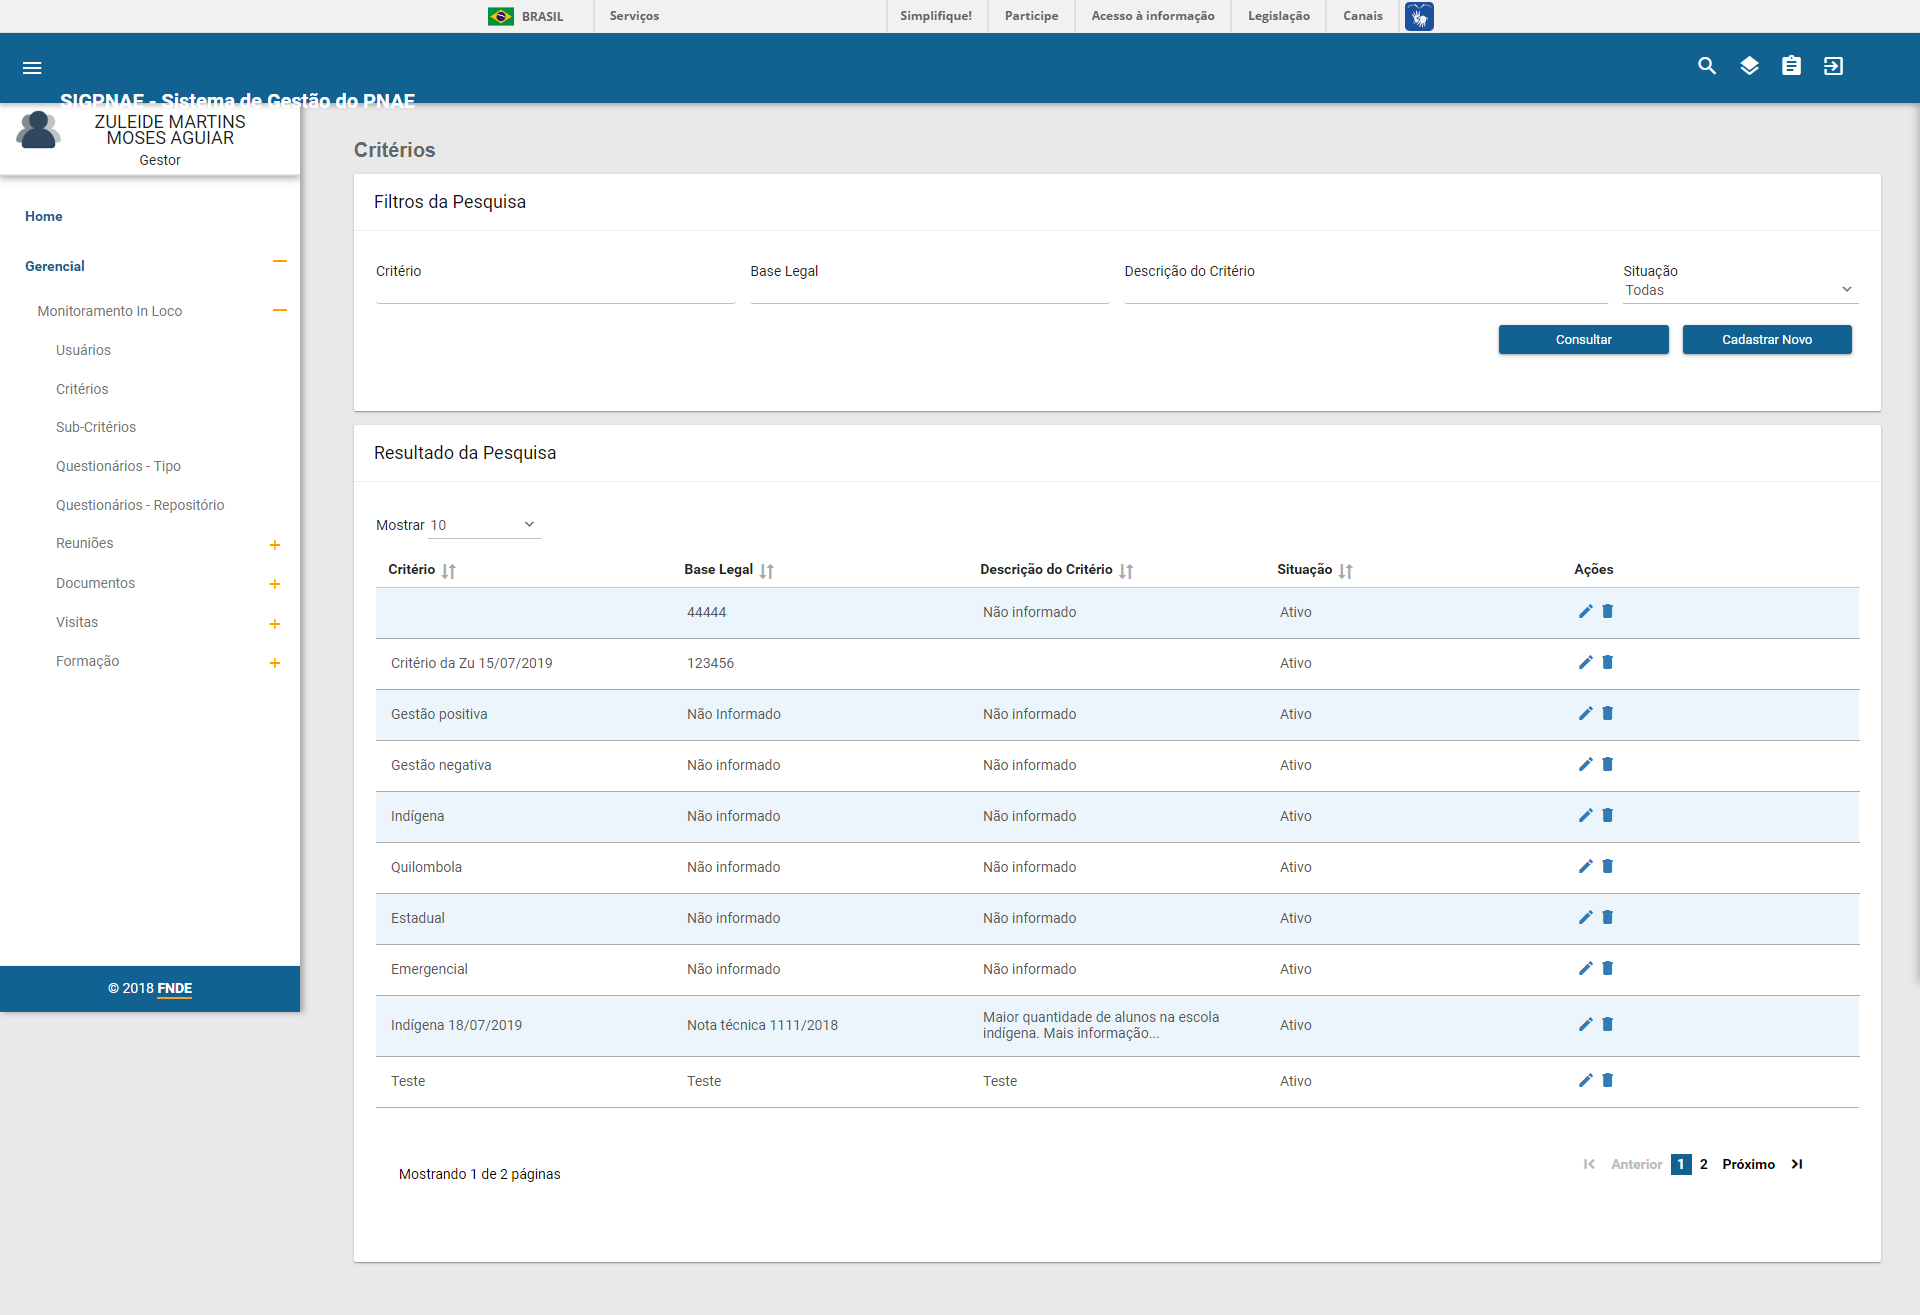Image resolution: width=1920 pixels, height=1315 pixels.
Task: Delete the Gestão negativa criterion
Action: point(1608,764)
